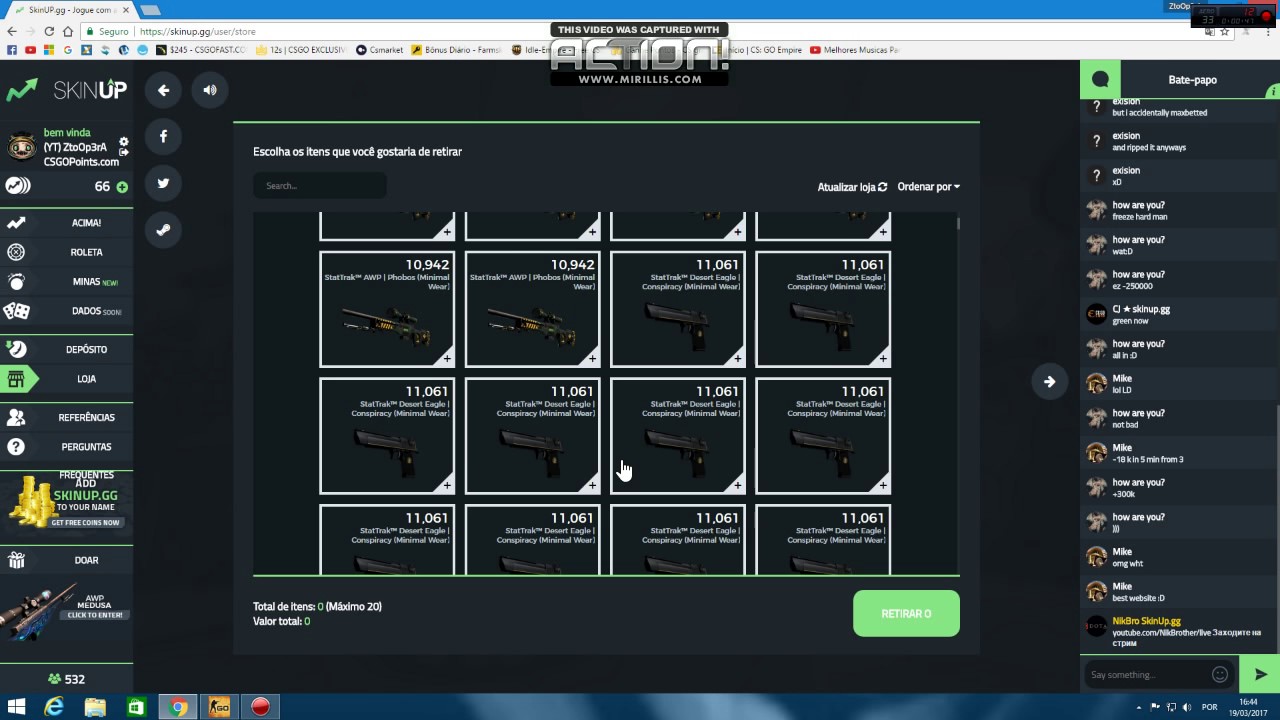Select the LOJA menu item
1280x720 pixels.
point(66,379)
